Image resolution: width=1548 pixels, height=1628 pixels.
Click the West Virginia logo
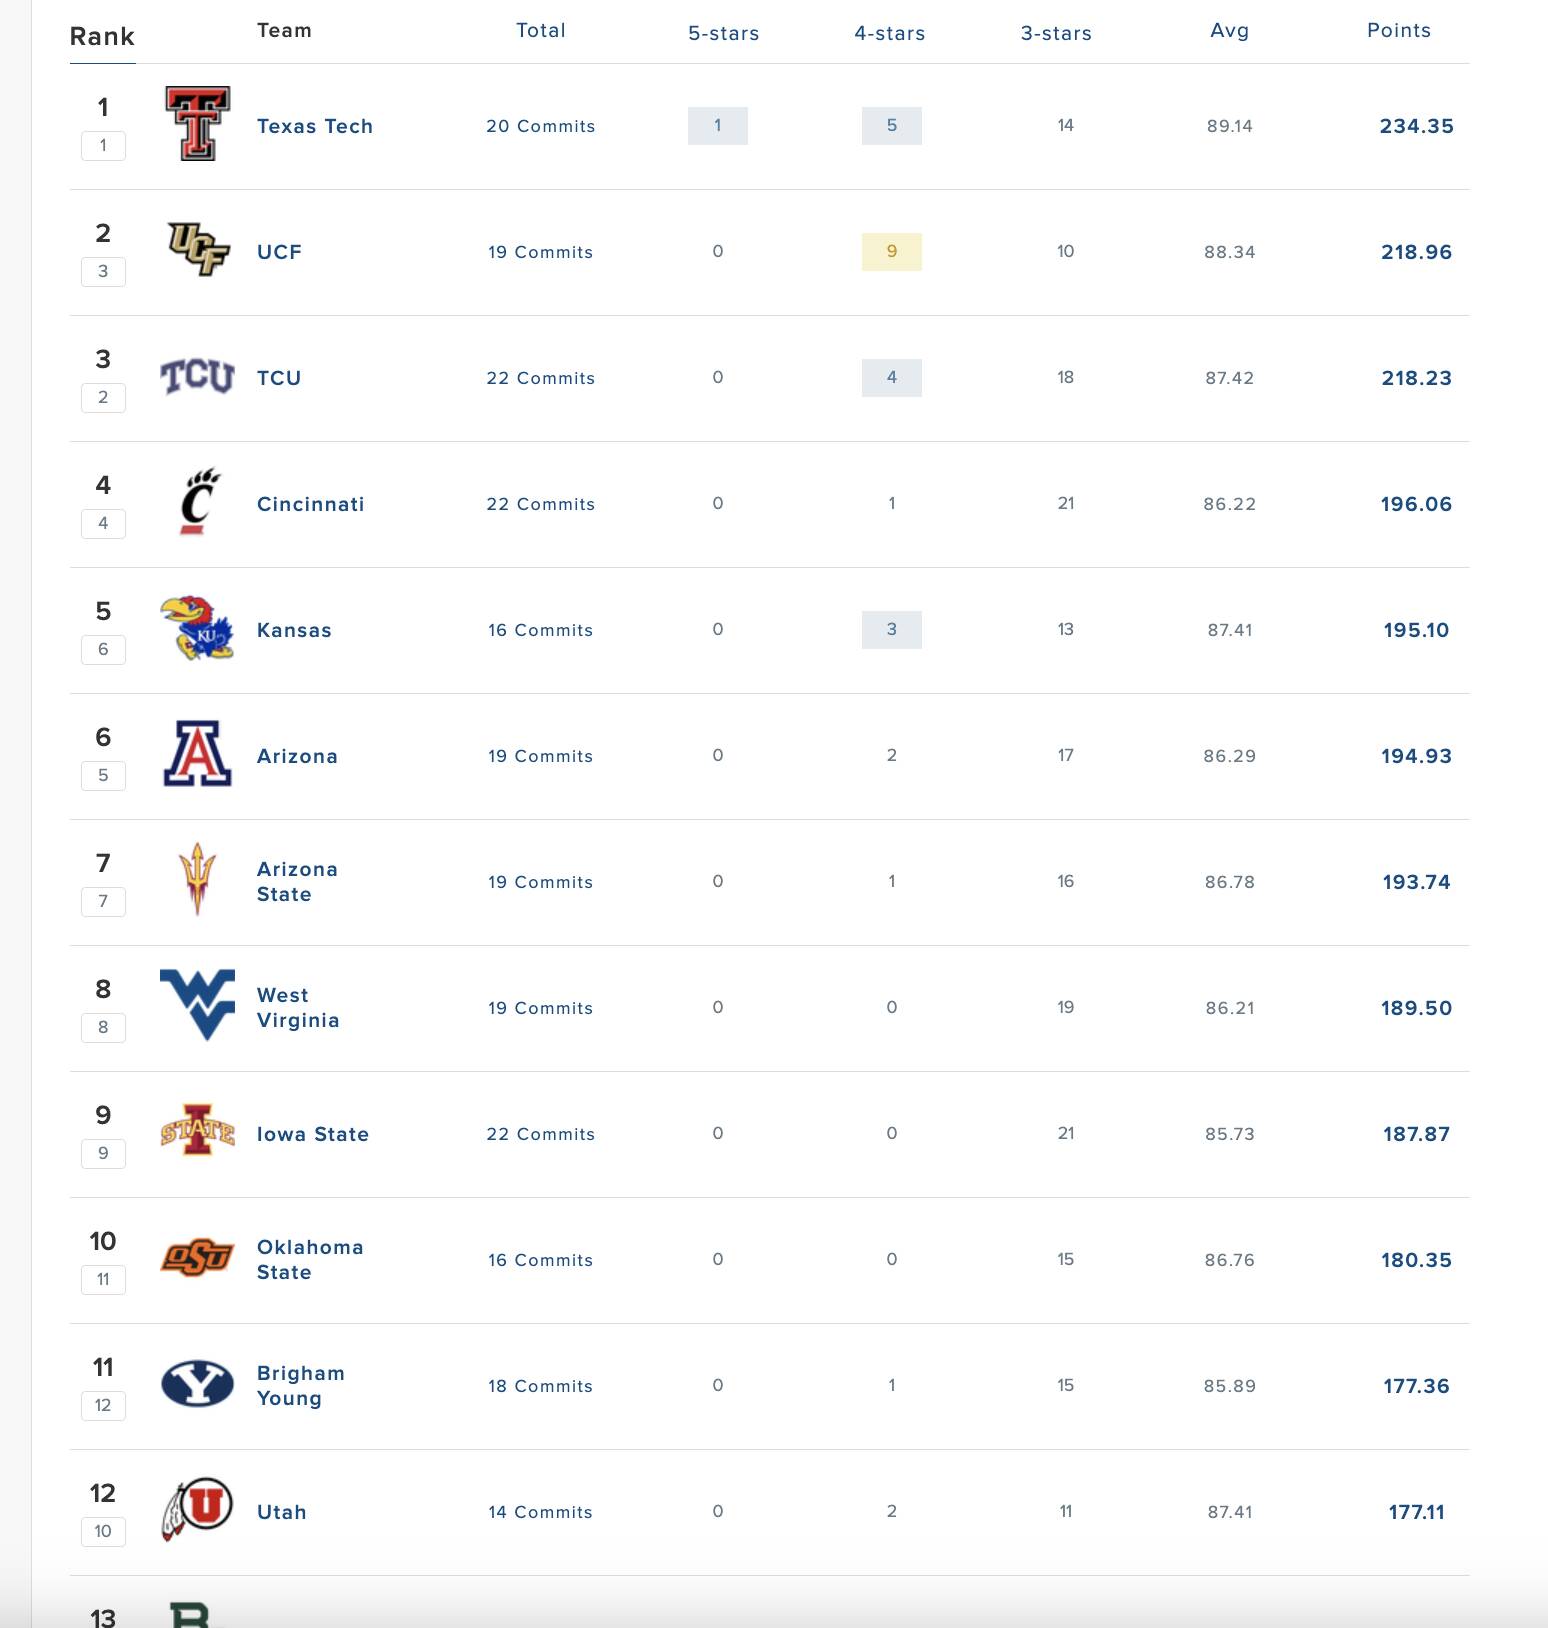coord(197,1005)
